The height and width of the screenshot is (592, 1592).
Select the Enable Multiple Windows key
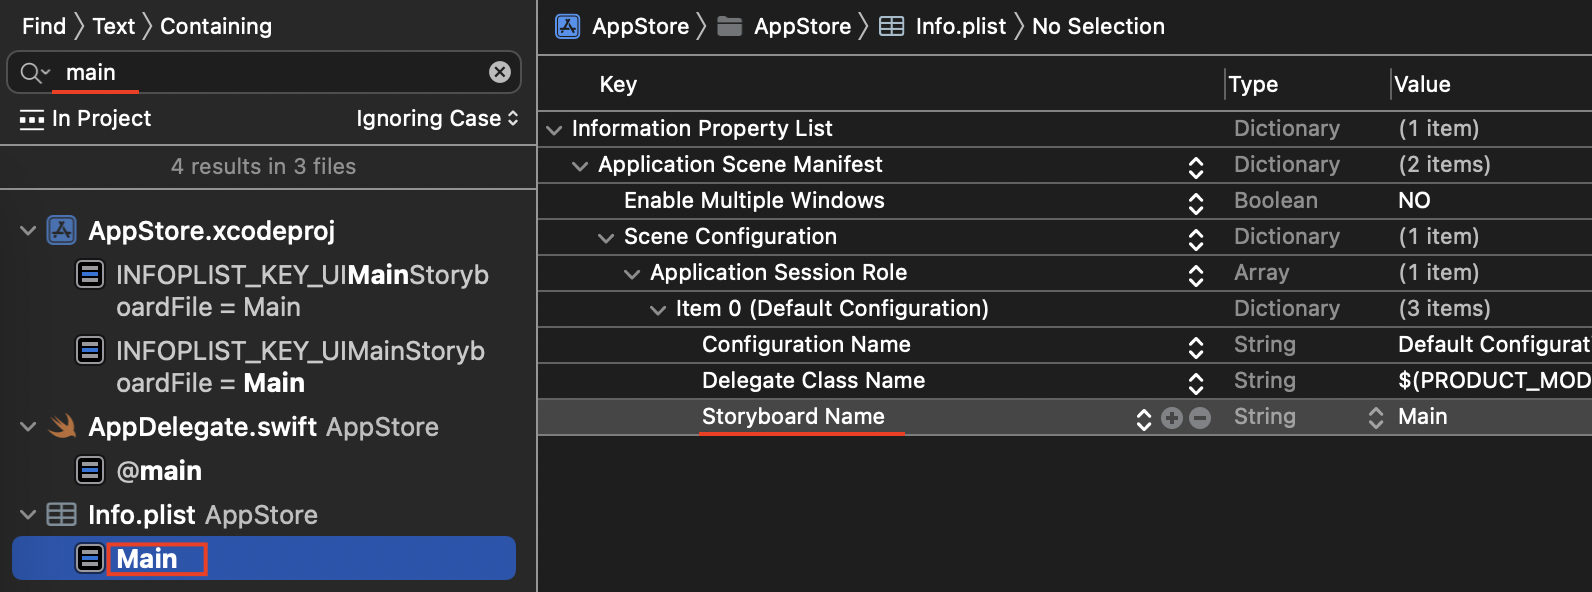pyautogui.click(x=754, y=200)
